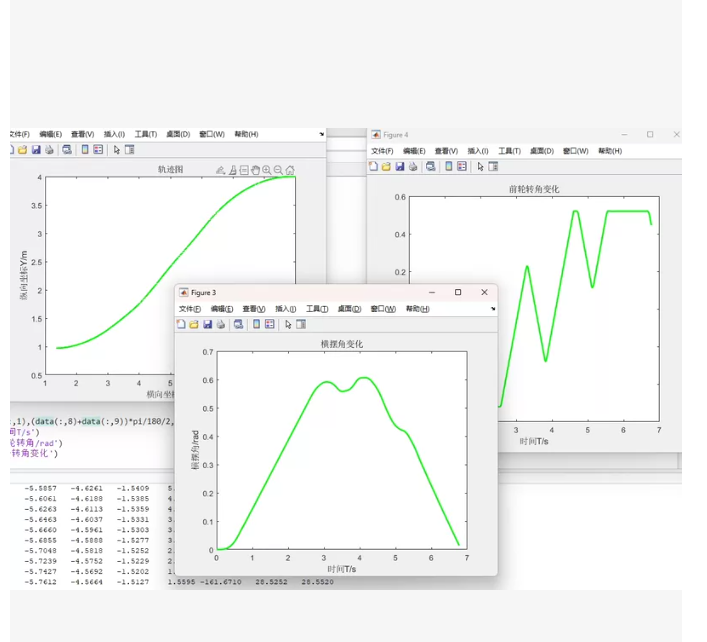Dock the 轨迹图 figure using the corner arrow
Viewport: 707px width, 642px height.
point(321,134)
